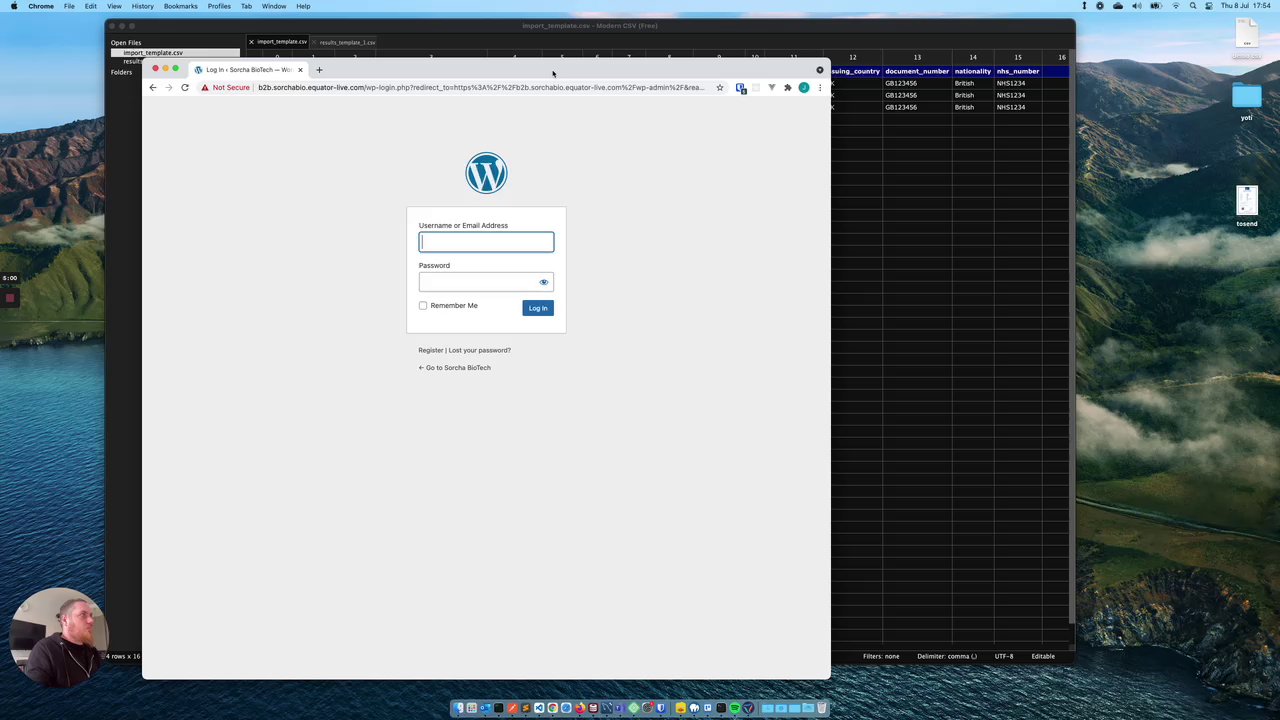This screenshot has height=720, width=1280.
Task: Click the UTF-8 encoding status entry
Action: [1004, 656]
